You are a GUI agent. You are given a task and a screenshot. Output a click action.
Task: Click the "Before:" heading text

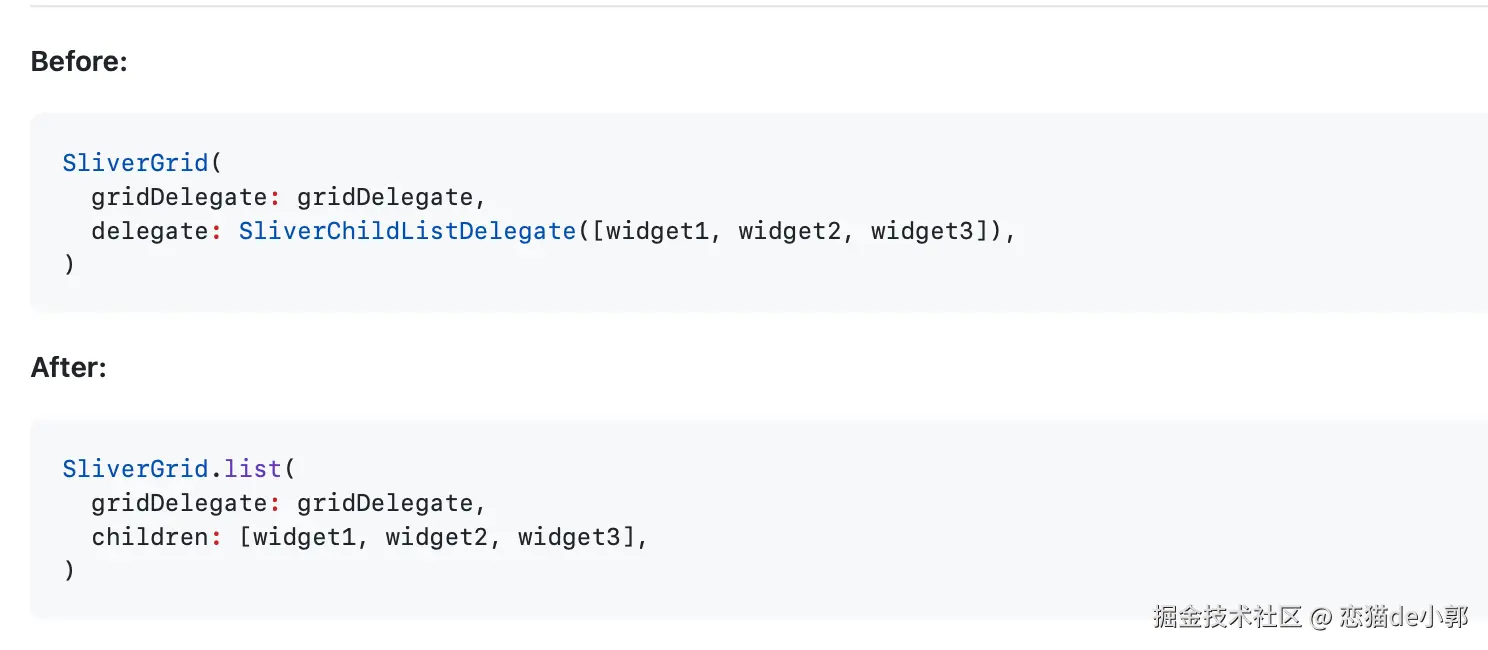tap(79, 62)
